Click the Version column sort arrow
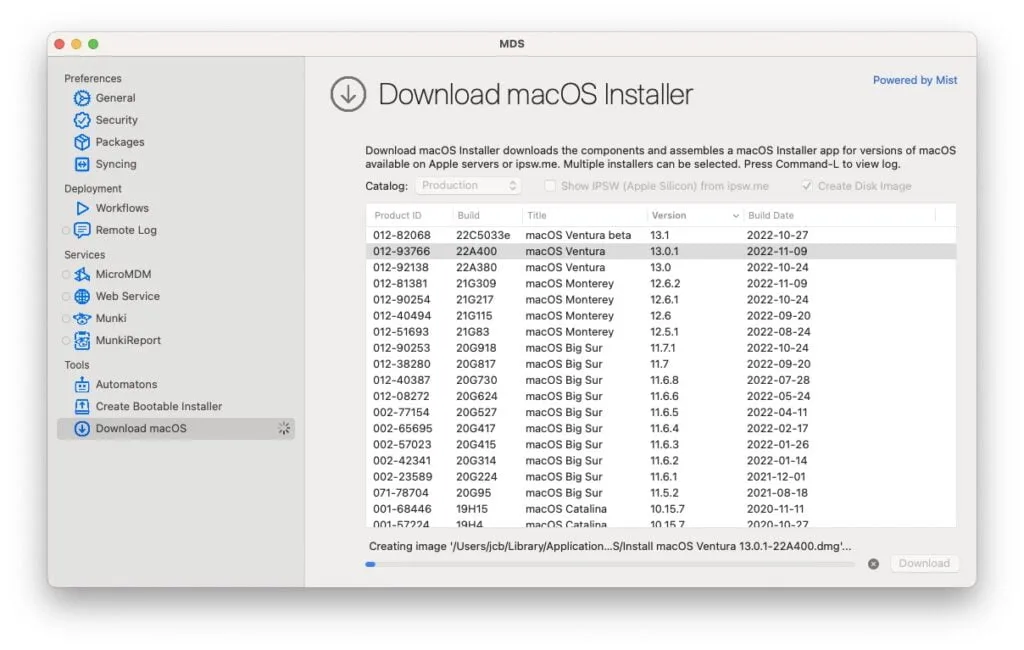 point(735,216)
